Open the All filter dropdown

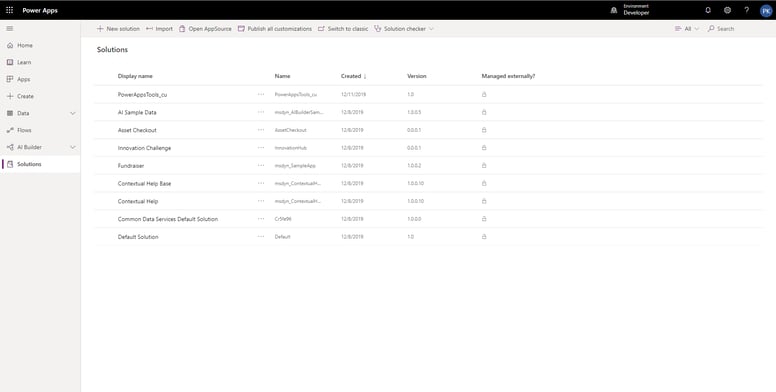tap(687, 29)
